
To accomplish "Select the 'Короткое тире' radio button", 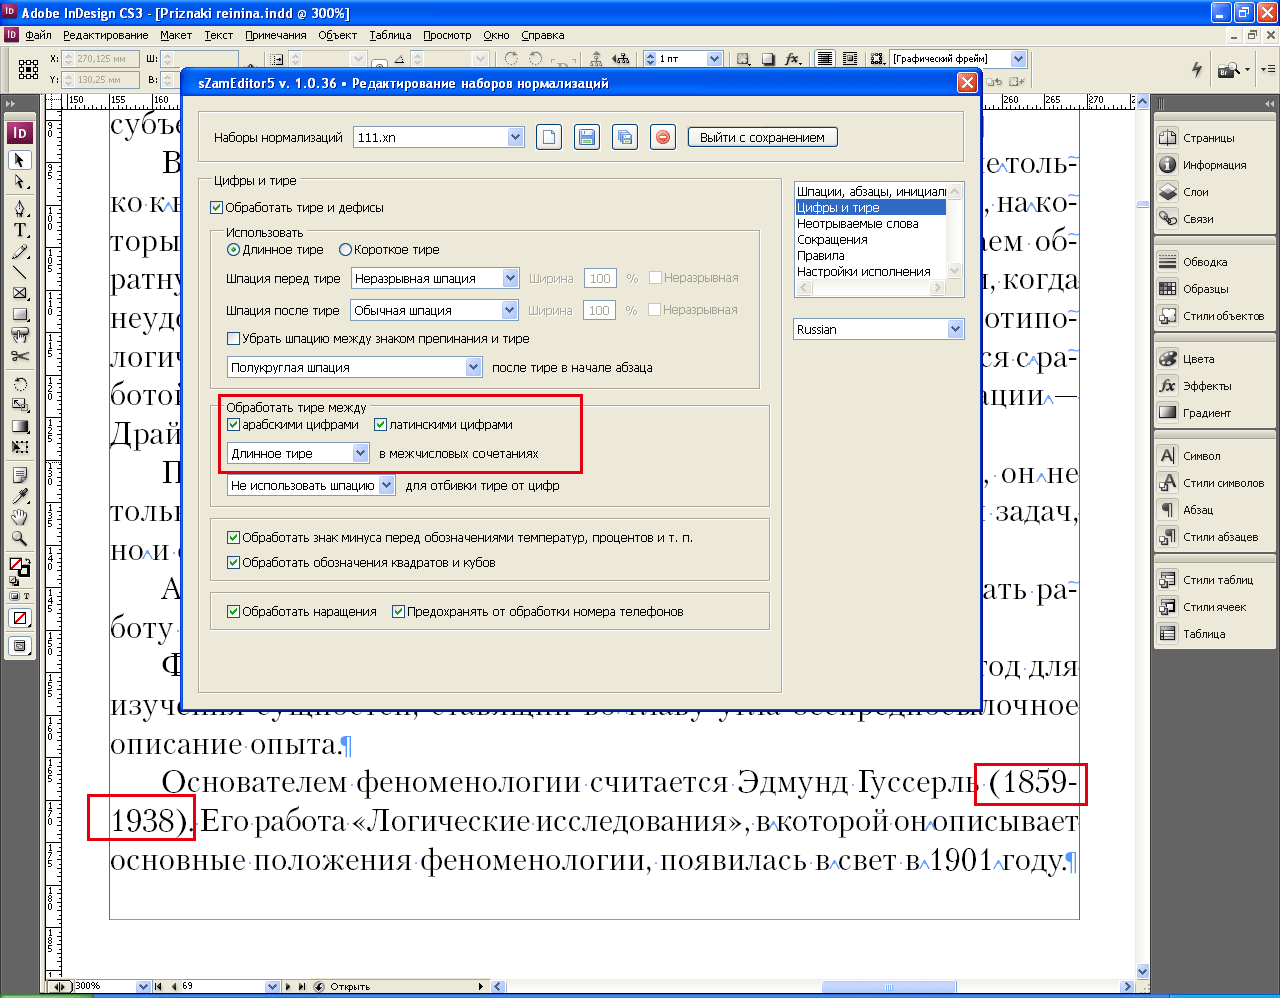I will [x=346, y=250].
